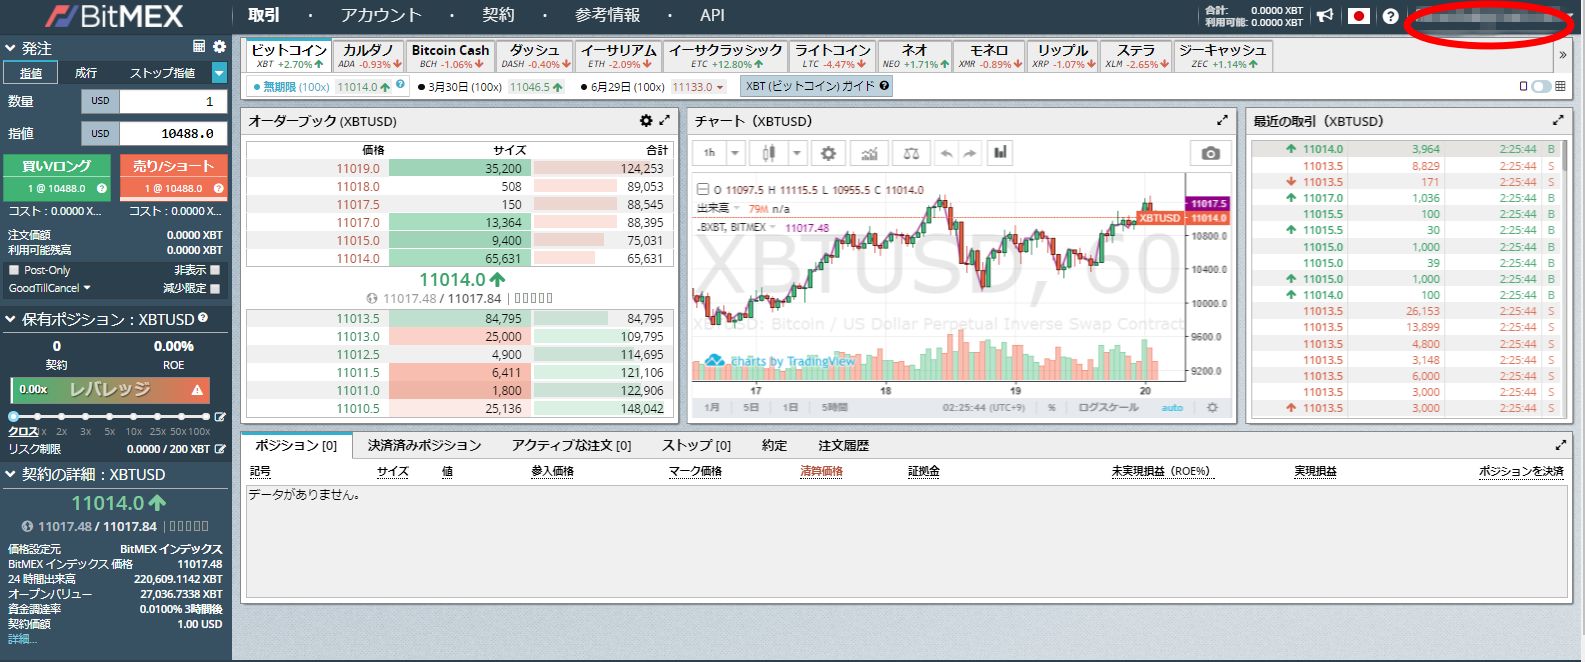1585x662 pixels.
Task: Set chart range to 5日
Action: click(751, 408)
